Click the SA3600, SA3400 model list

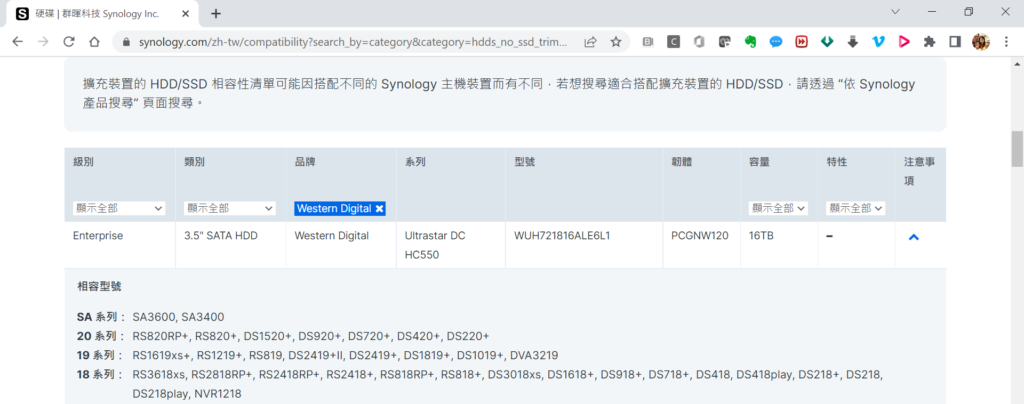178,317
